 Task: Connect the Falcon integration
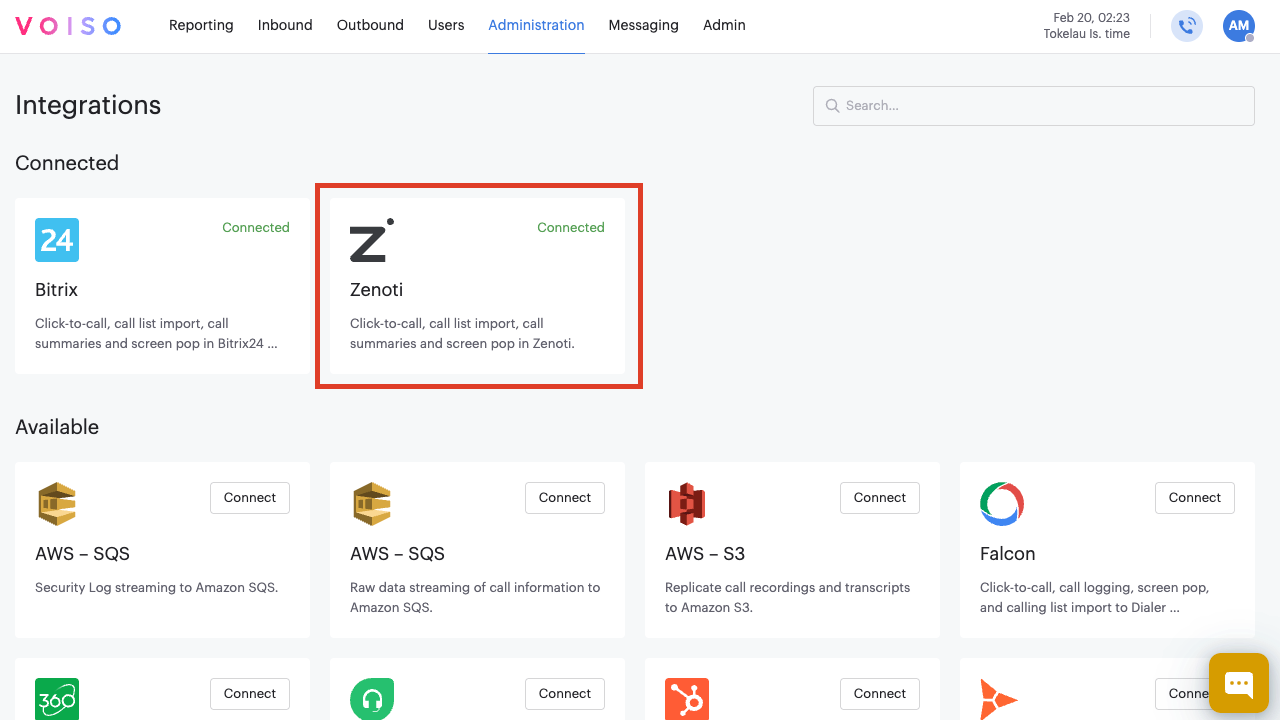[x=1194, y=497]
